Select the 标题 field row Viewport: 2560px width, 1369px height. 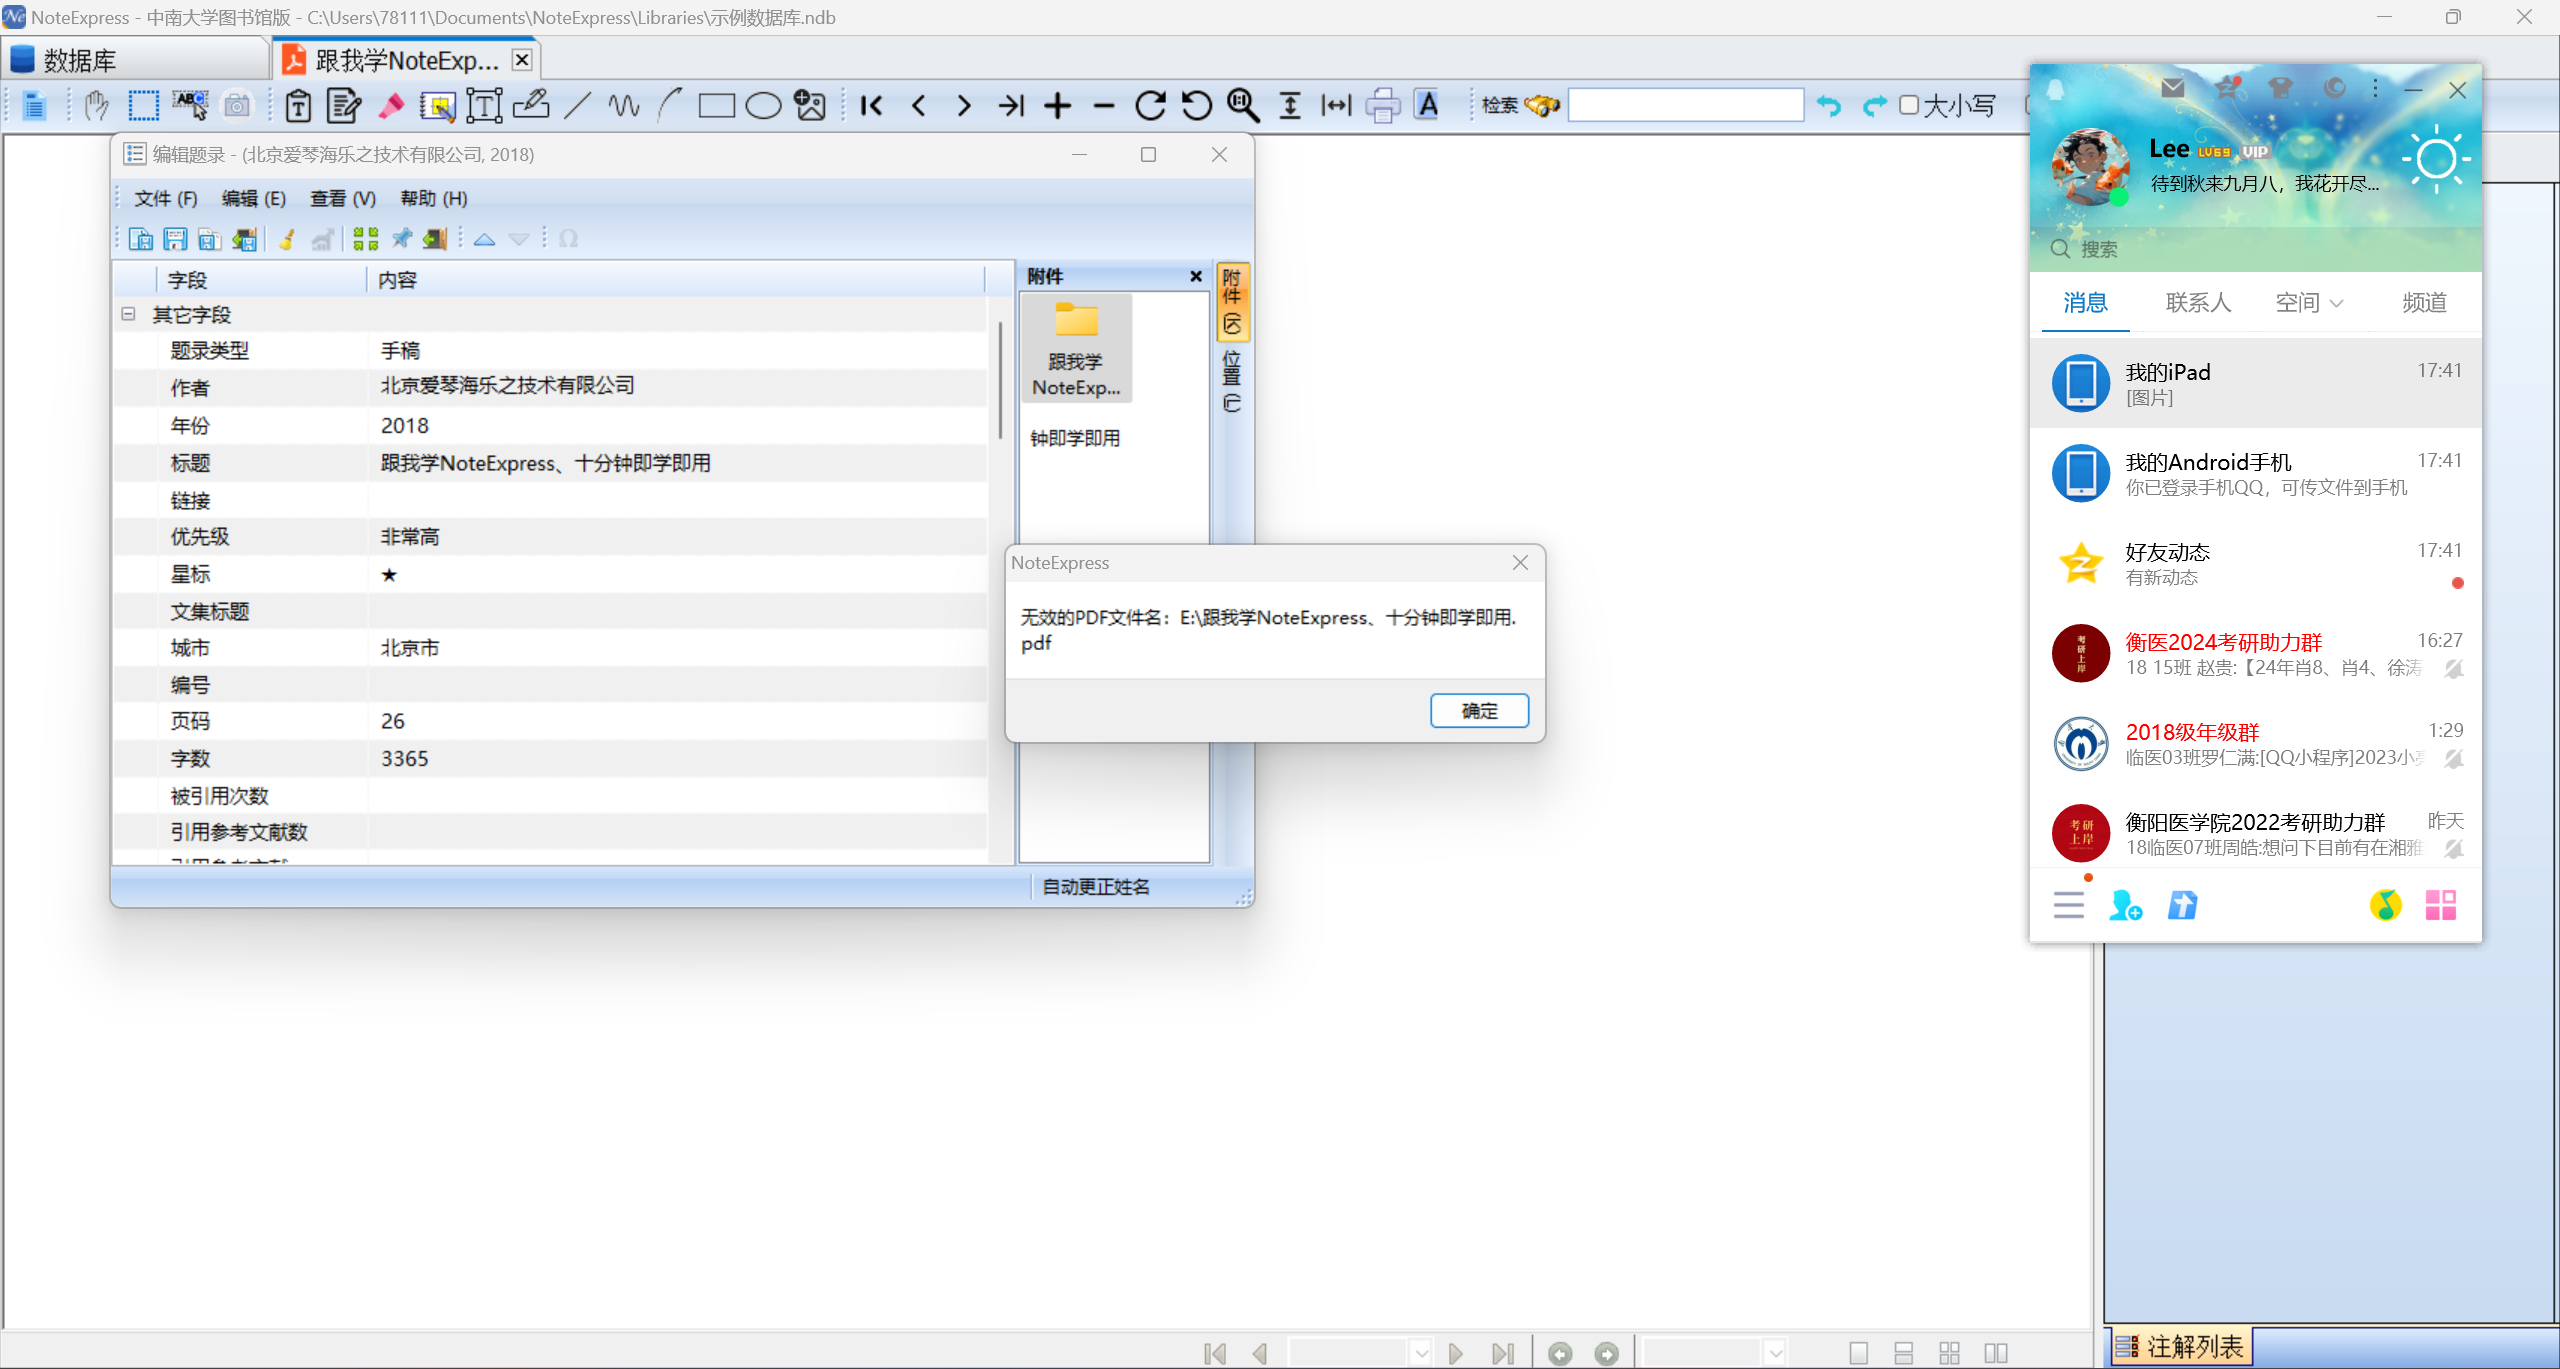tap(552, 463)
